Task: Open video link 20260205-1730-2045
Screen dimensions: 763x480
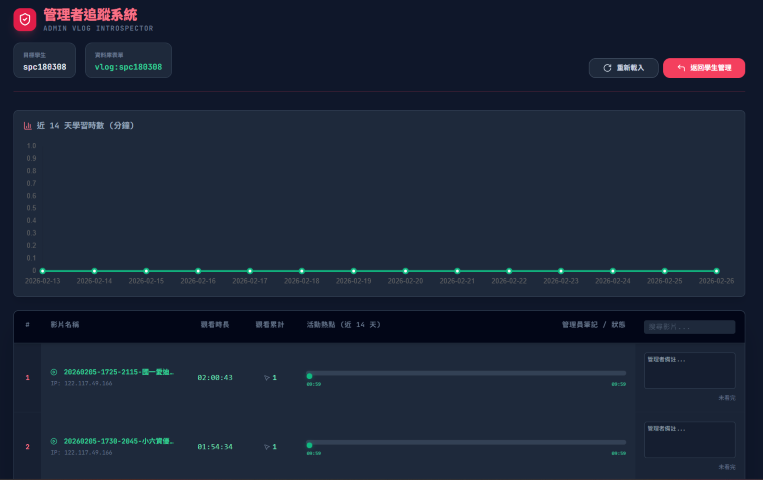Action: click(x=118, y=440)
